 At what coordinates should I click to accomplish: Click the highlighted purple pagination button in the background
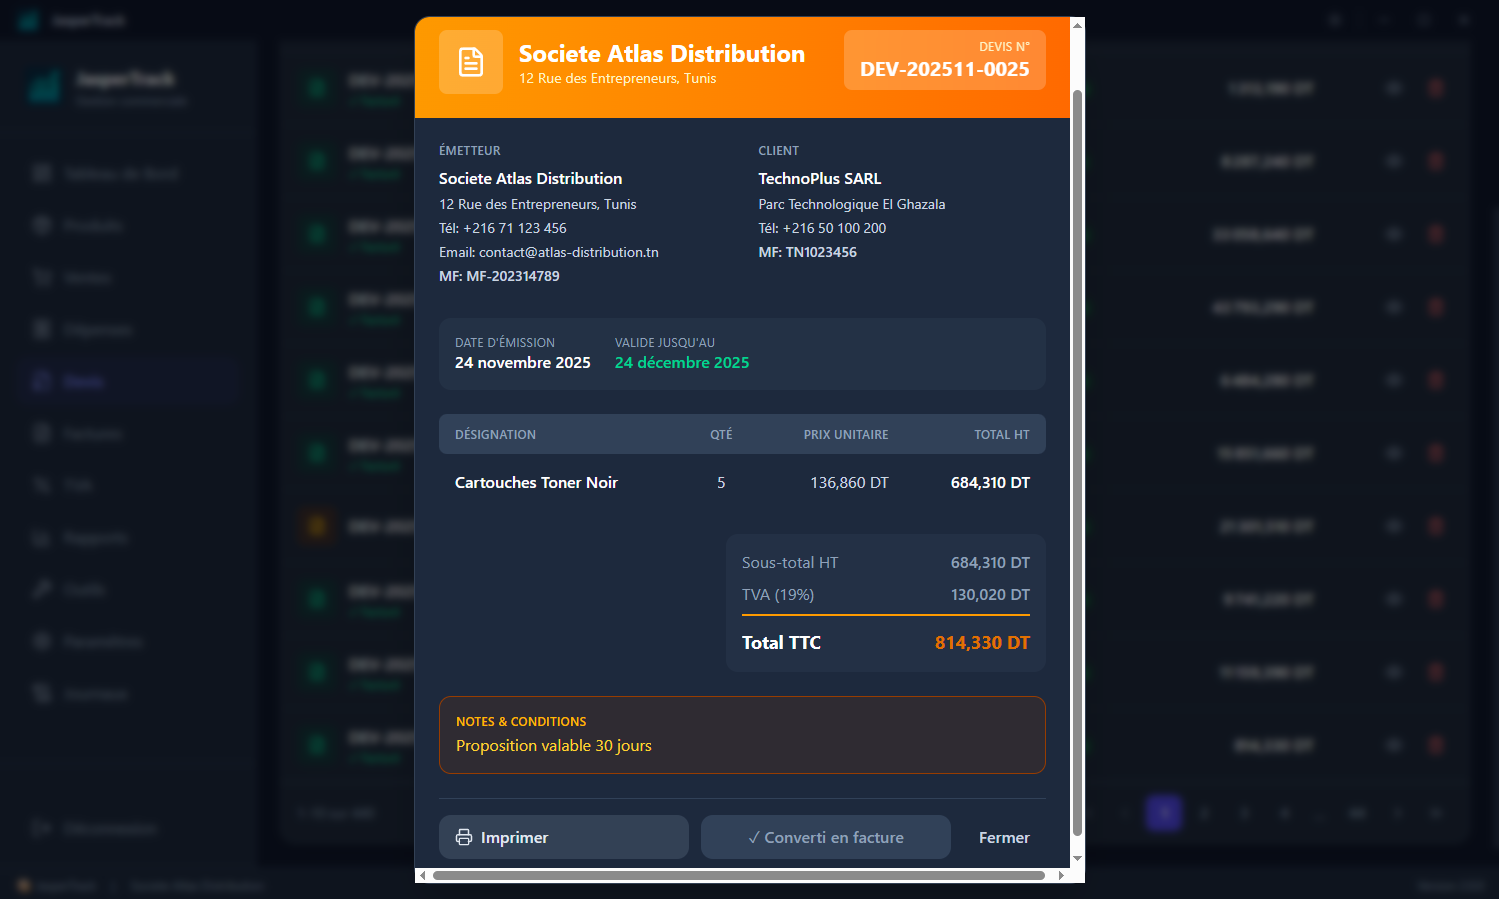(1164, 813)
